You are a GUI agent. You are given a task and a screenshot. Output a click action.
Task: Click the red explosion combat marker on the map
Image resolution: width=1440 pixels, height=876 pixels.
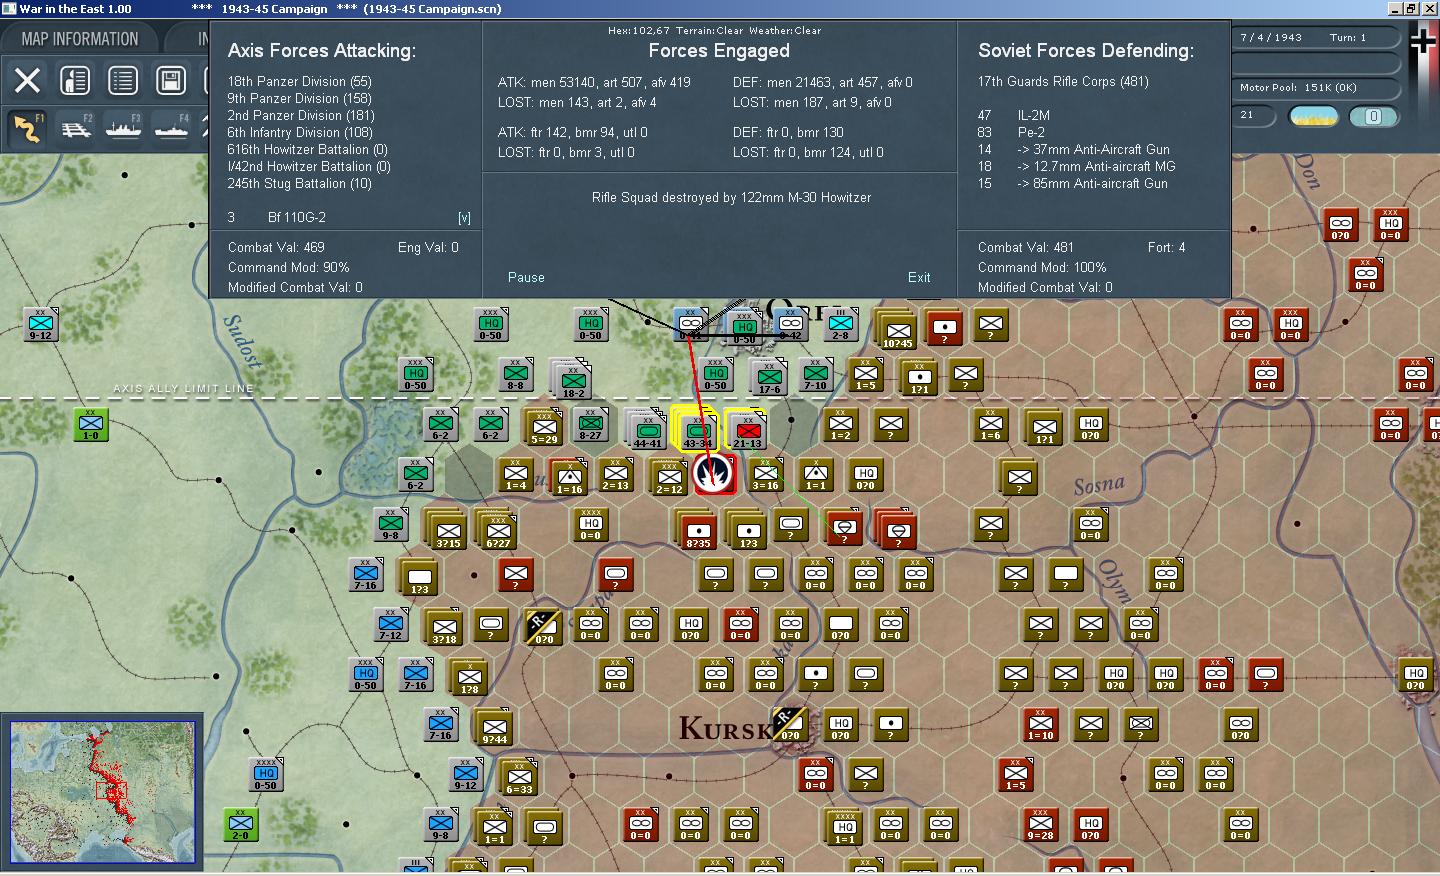(x=714, y=473)
